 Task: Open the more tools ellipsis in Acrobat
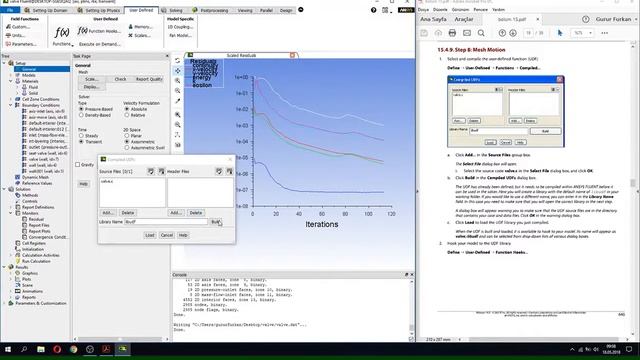604,33
